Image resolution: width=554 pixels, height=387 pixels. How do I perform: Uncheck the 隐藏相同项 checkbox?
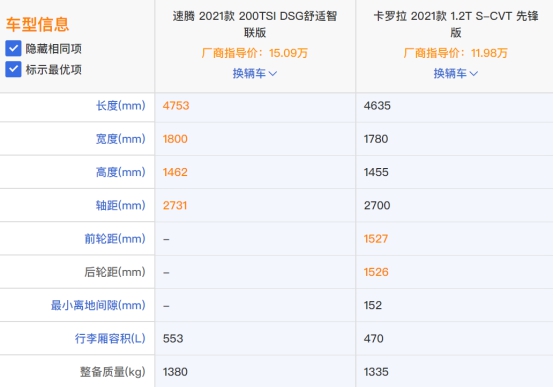13,48
